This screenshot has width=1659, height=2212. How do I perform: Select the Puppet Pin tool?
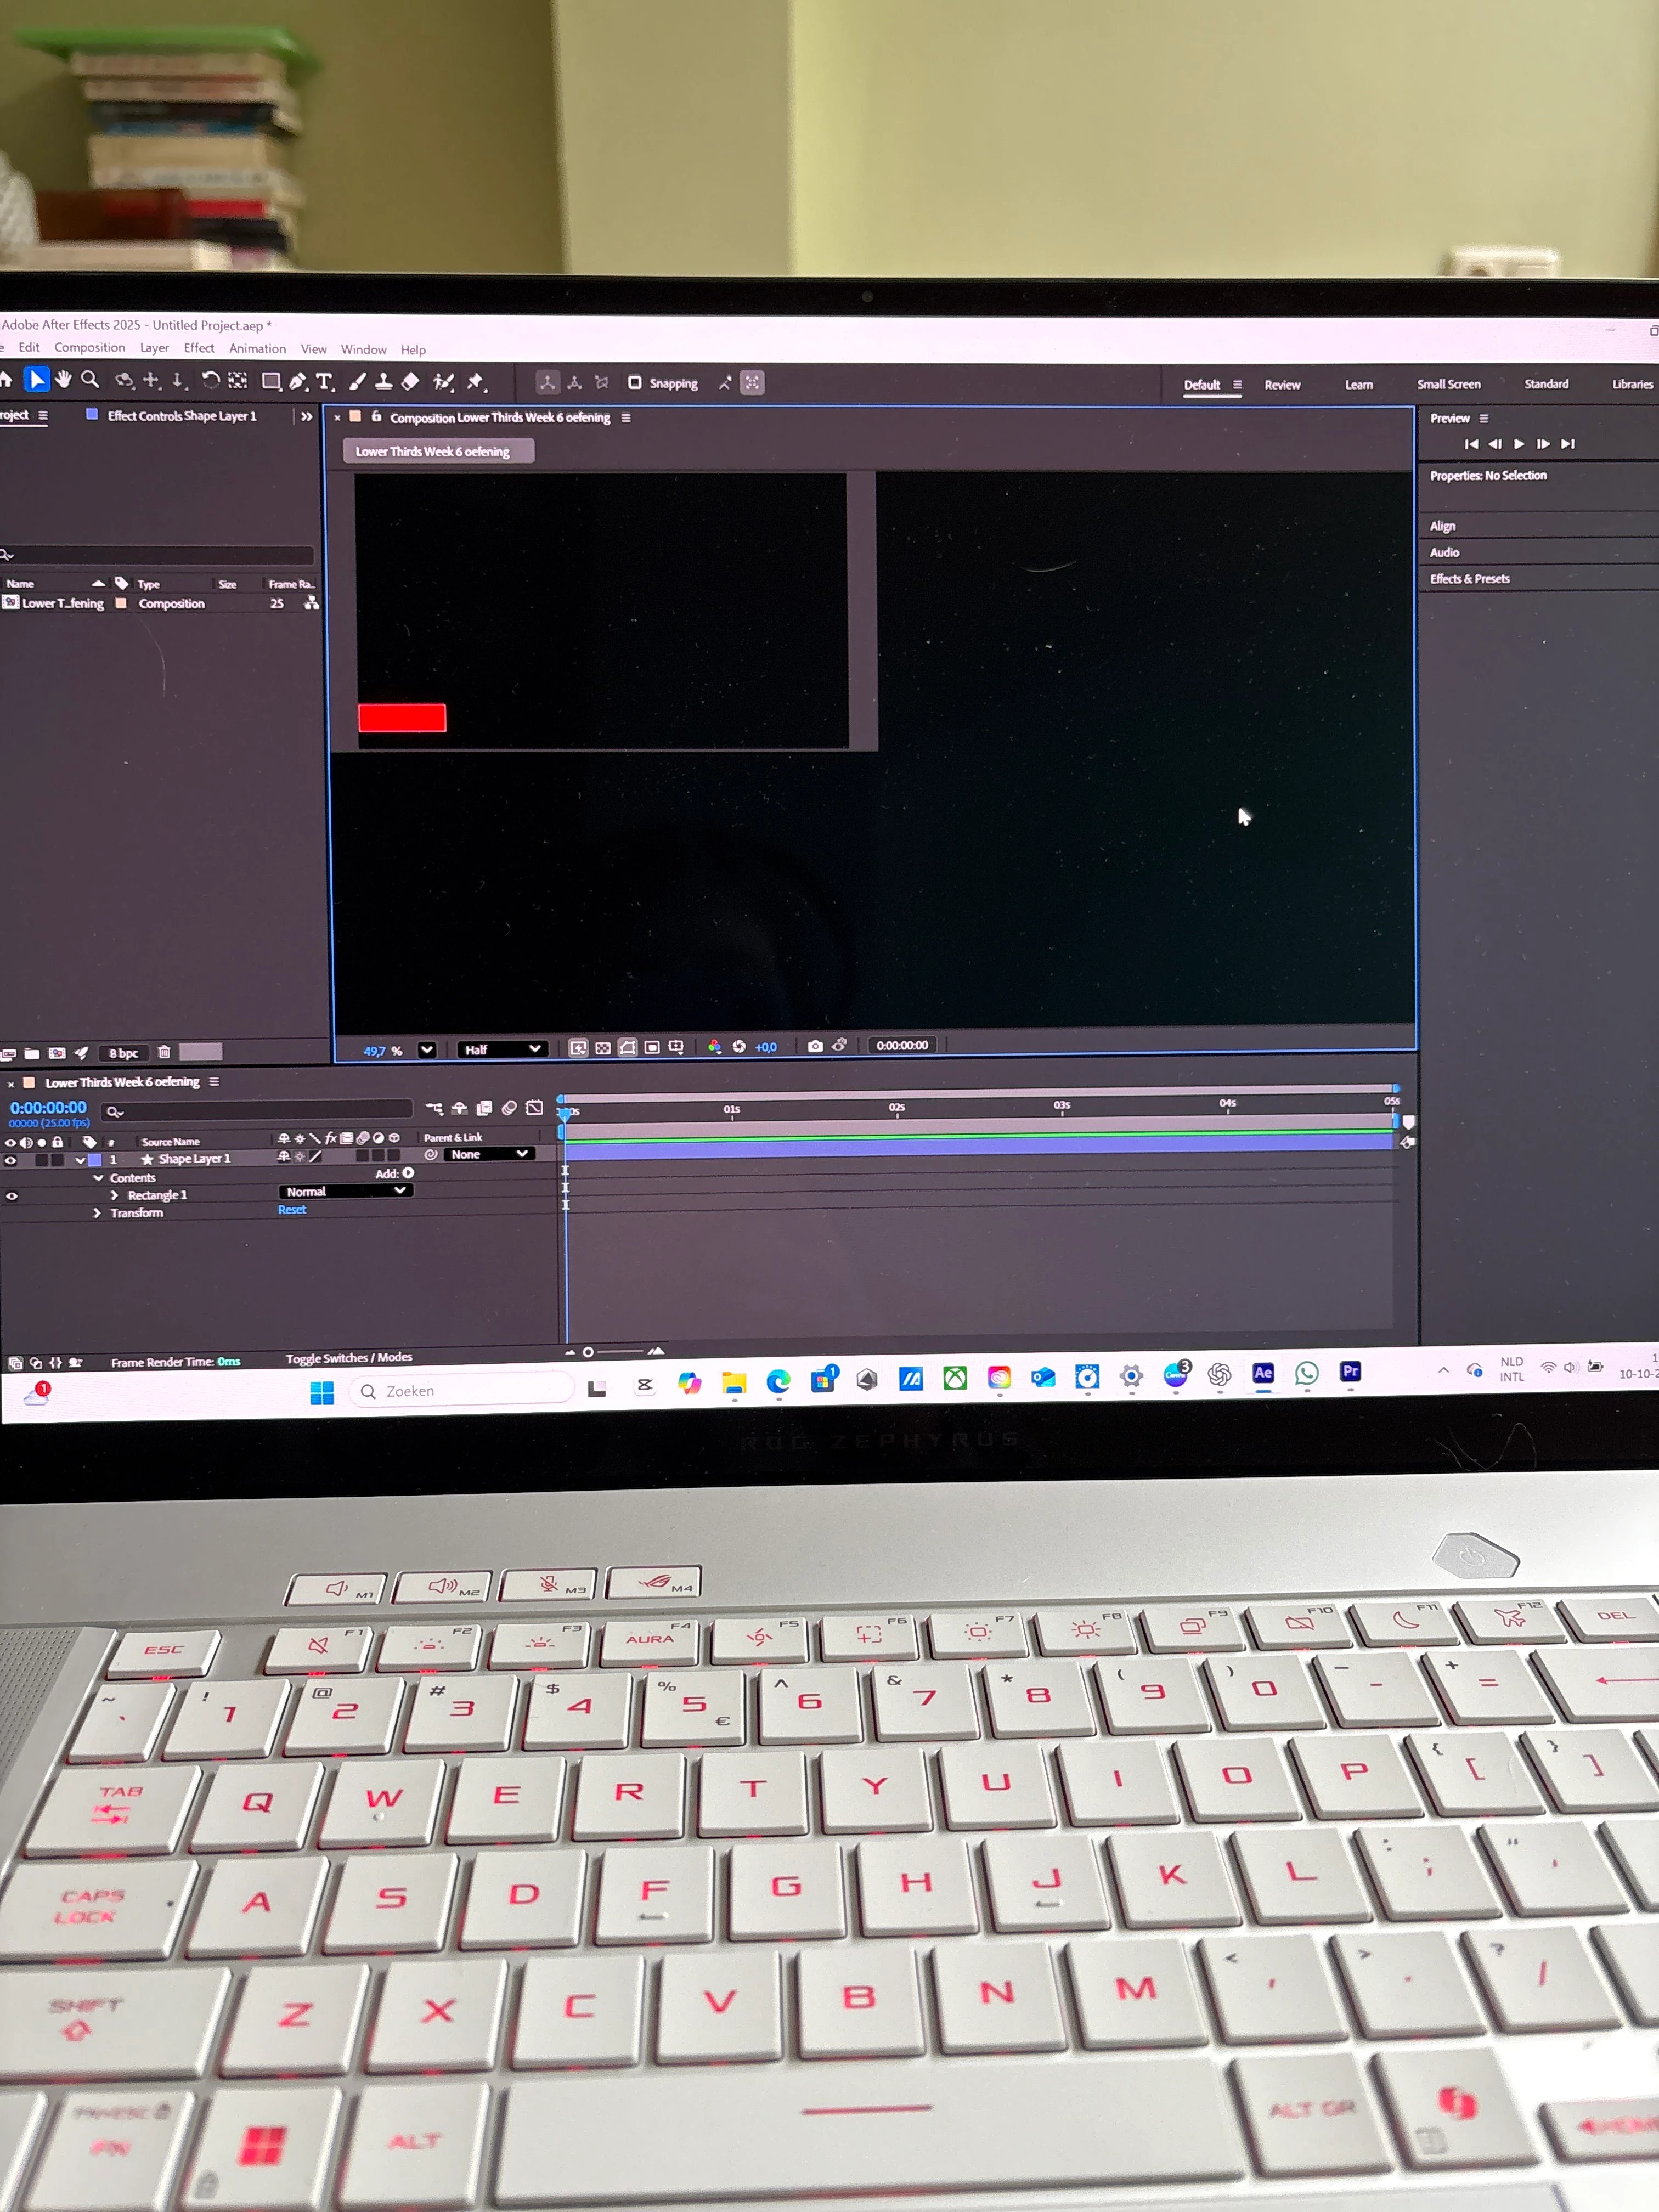[475, 381]
